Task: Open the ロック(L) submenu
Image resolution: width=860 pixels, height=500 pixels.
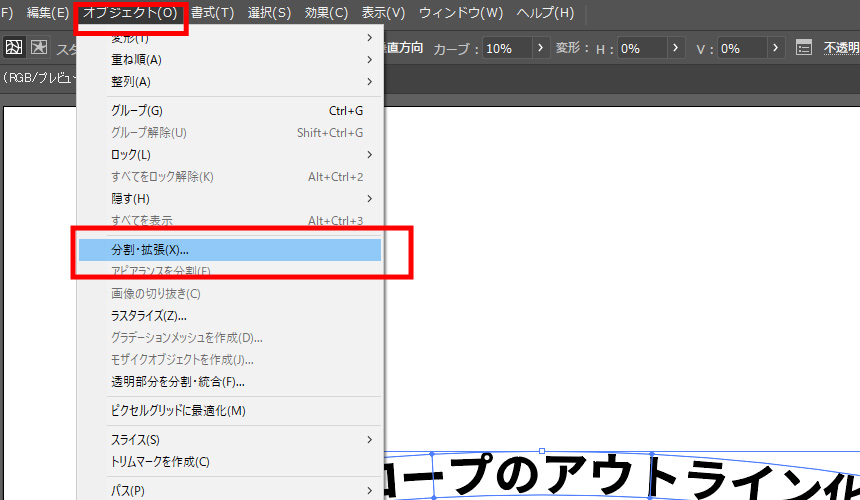Action: point(131,154)
